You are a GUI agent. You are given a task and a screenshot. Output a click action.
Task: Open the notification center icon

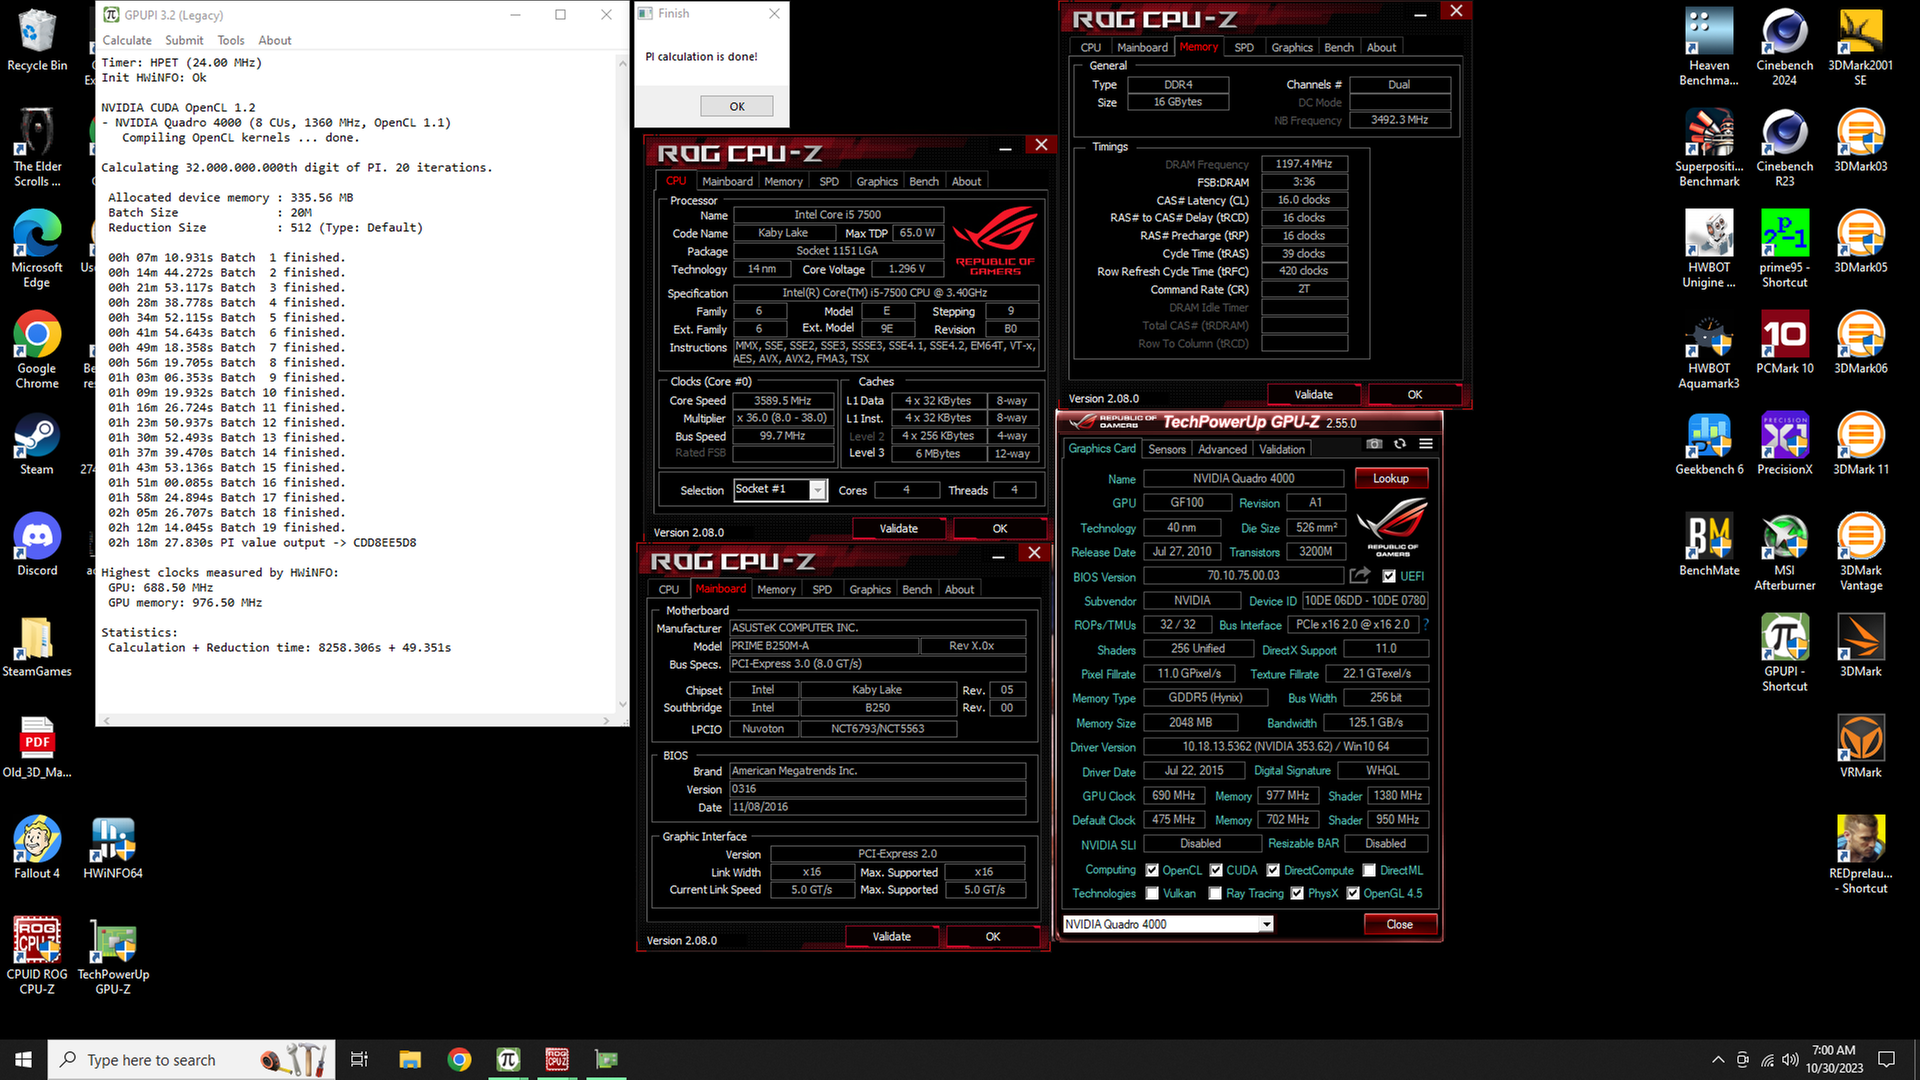point(1887,1060)
